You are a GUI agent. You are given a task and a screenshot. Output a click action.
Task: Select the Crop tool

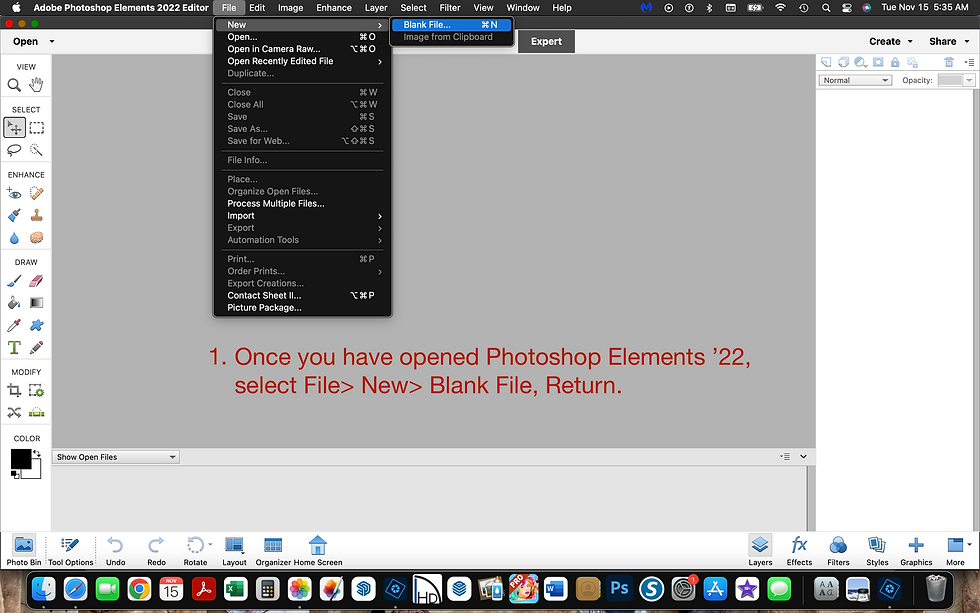click(x=14, y=391)
